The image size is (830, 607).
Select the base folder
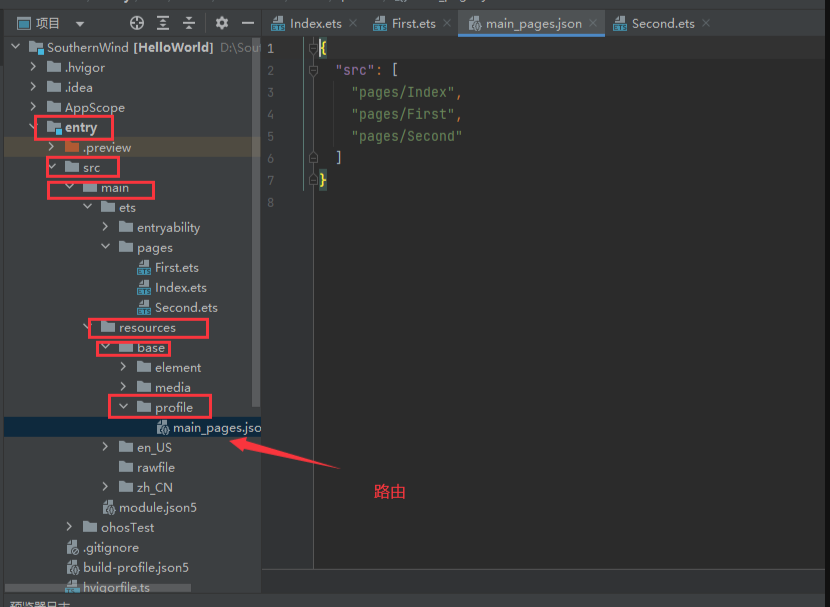click(x=150, y=348)
